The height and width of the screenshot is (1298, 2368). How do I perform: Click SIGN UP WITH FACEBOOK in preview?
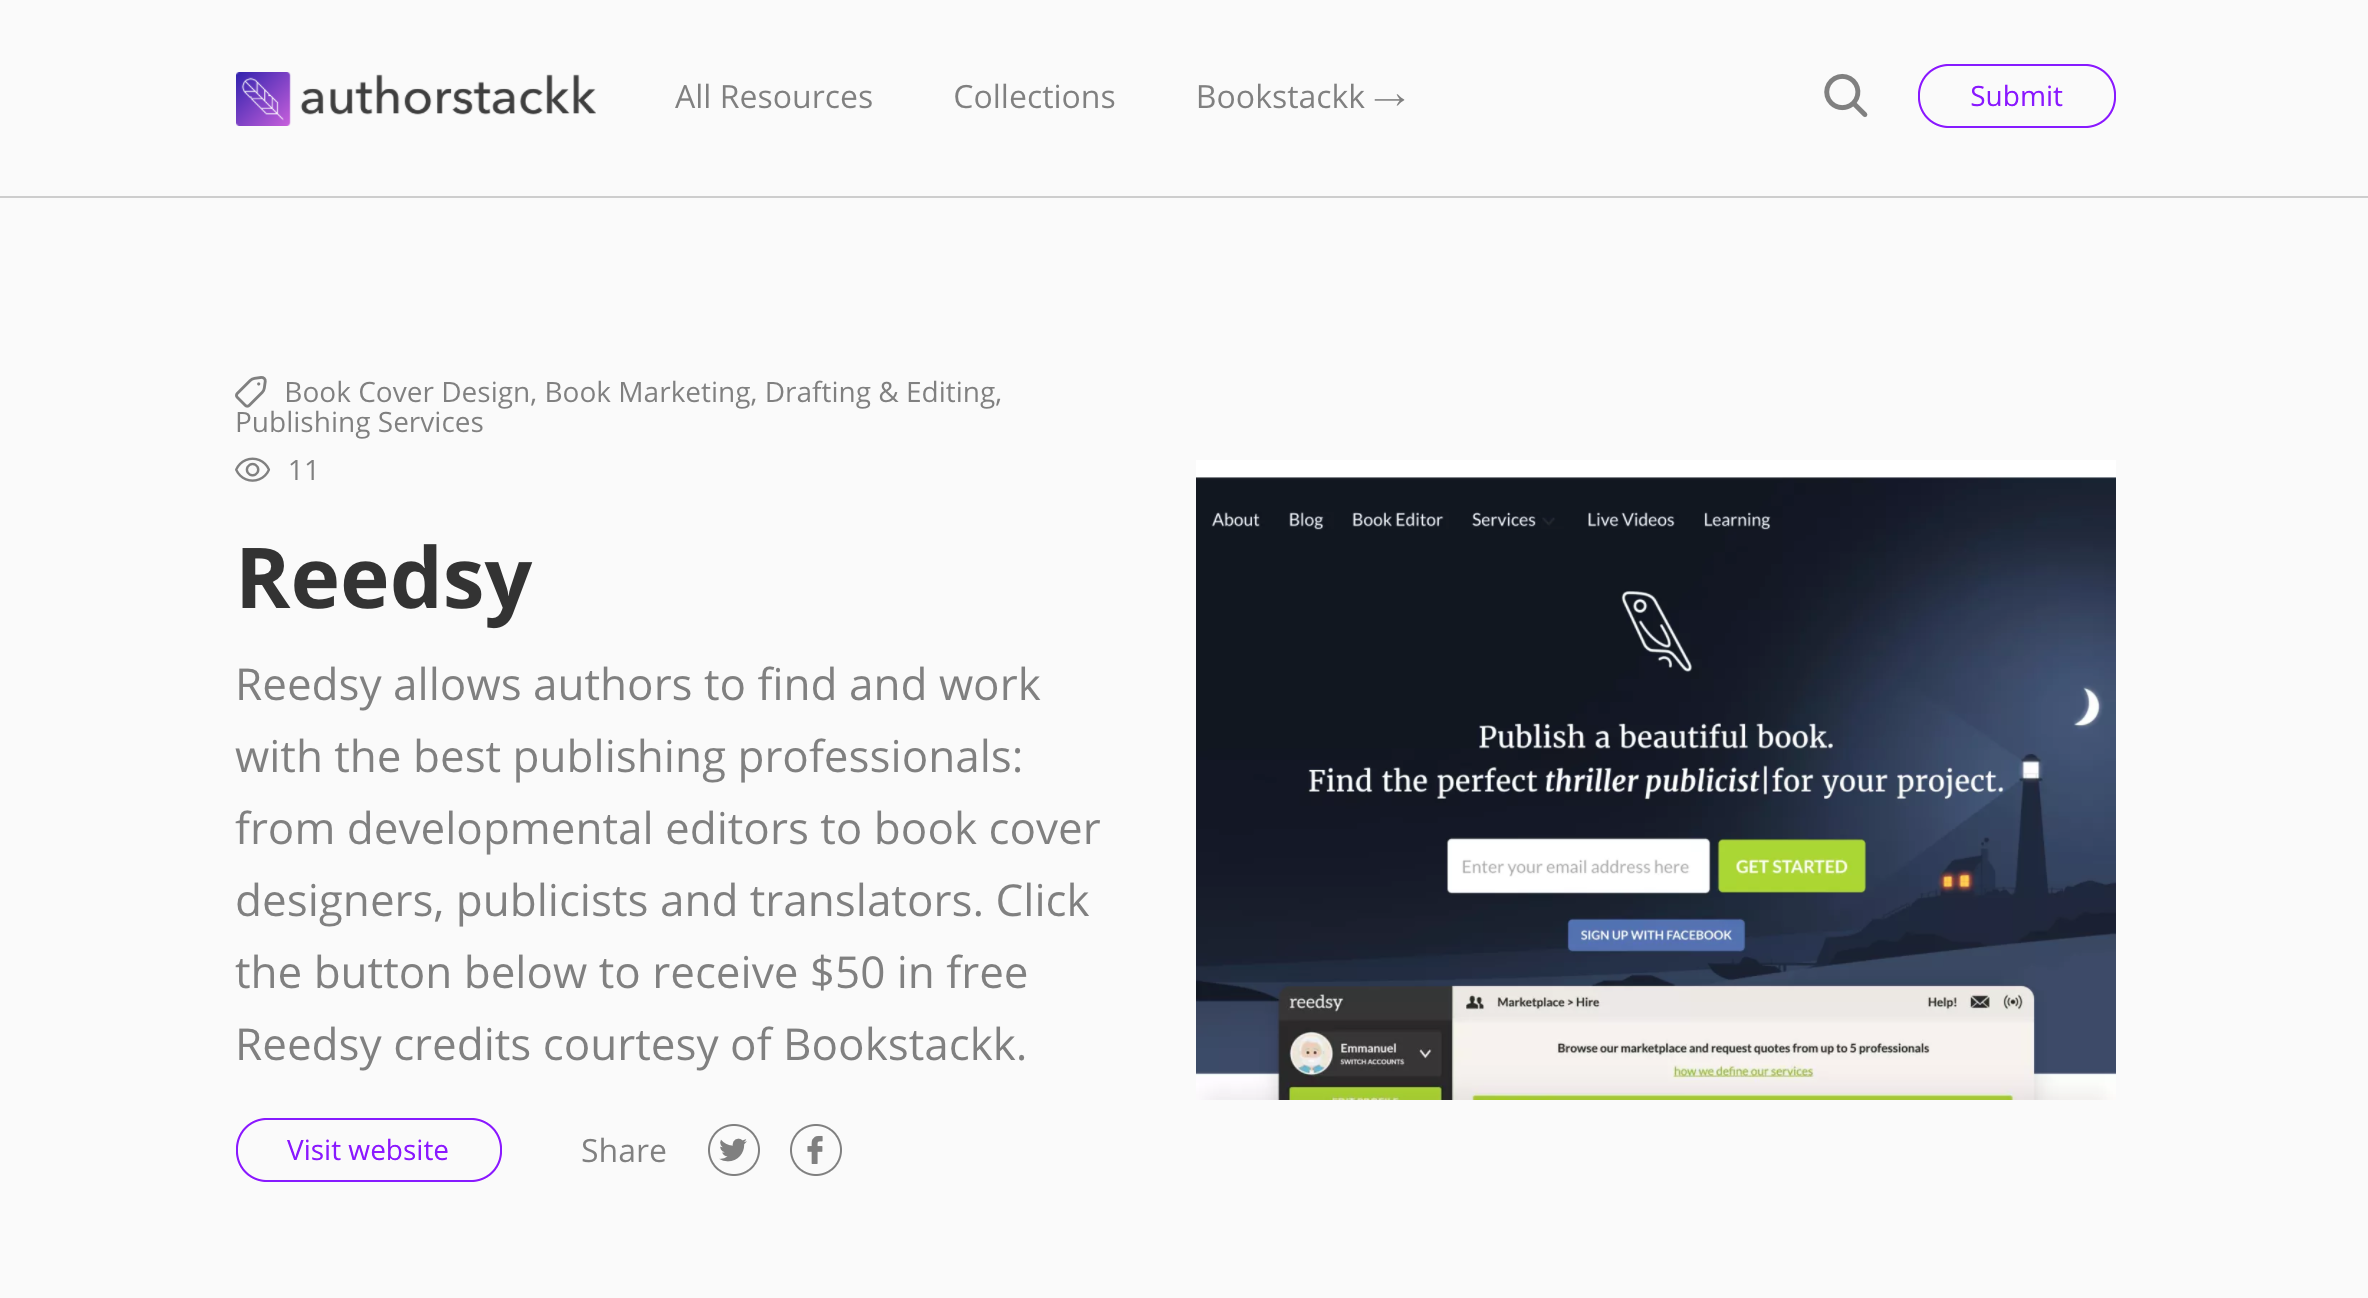[x=1655, y=935]
